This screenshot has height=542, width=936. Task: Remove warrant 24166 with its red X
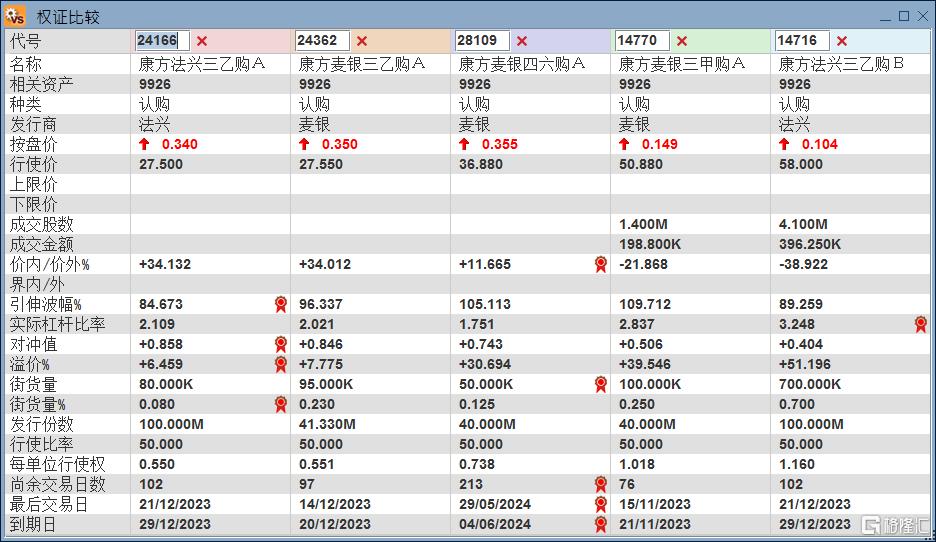pyautogui.click(x=202, y=41)
